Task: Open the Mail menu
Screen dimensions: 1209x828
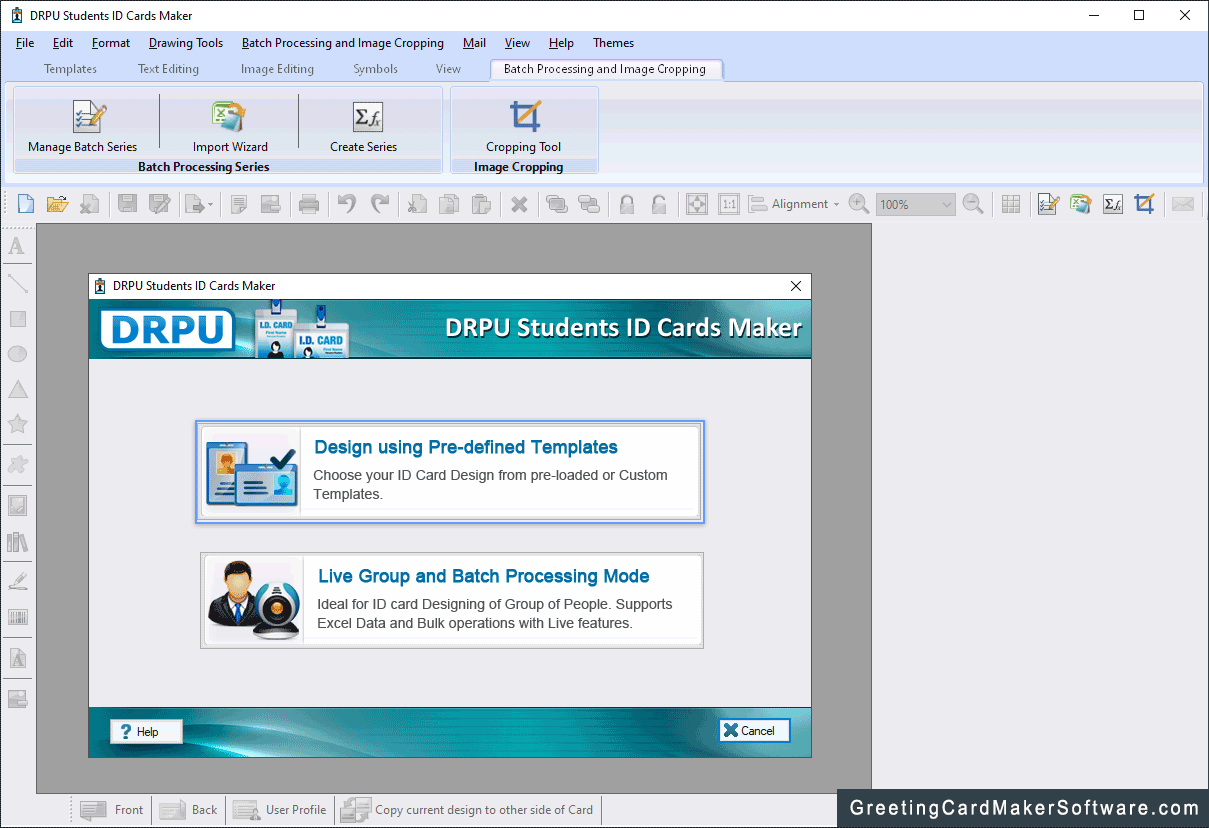Action: click(x=474, y=43)
